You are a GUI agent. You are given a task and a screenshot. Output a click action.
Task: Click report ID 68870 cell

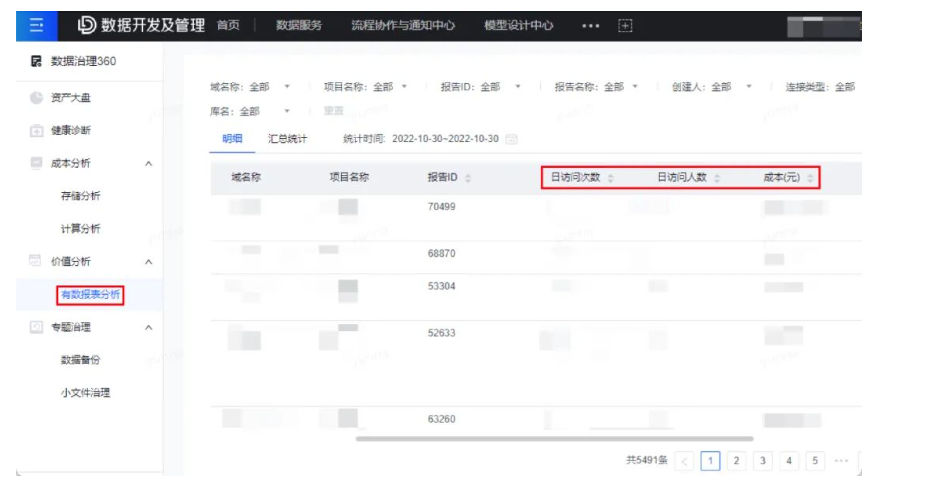[x=441, y=254]
